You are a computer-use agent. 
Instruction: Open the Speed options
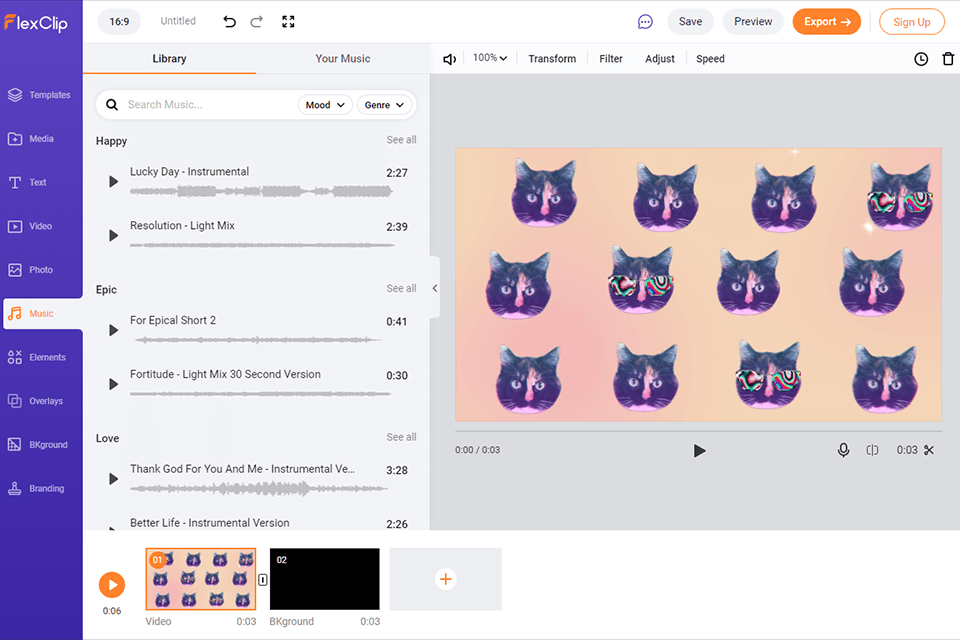pos(710,59)
